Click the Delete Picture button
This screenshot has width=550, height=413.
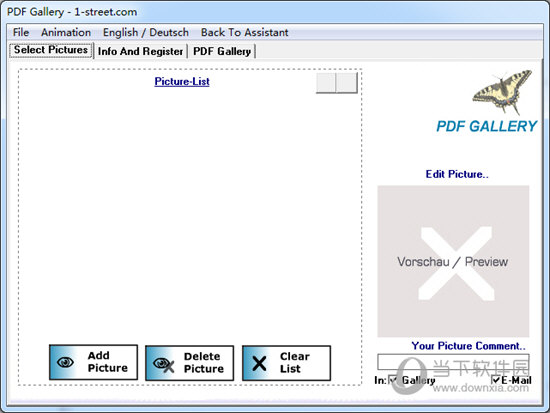[189, 363]
